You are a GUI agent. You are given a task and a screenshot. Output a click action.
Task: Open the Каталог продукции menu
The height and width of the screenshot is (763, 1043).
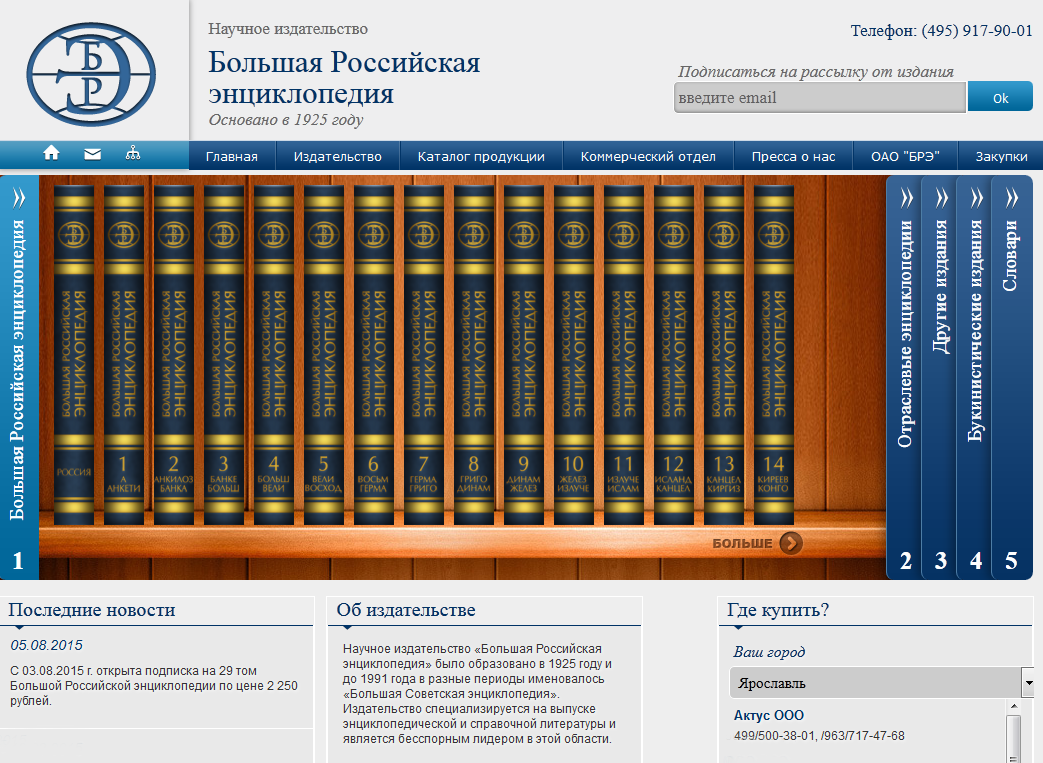pos(481,156)
